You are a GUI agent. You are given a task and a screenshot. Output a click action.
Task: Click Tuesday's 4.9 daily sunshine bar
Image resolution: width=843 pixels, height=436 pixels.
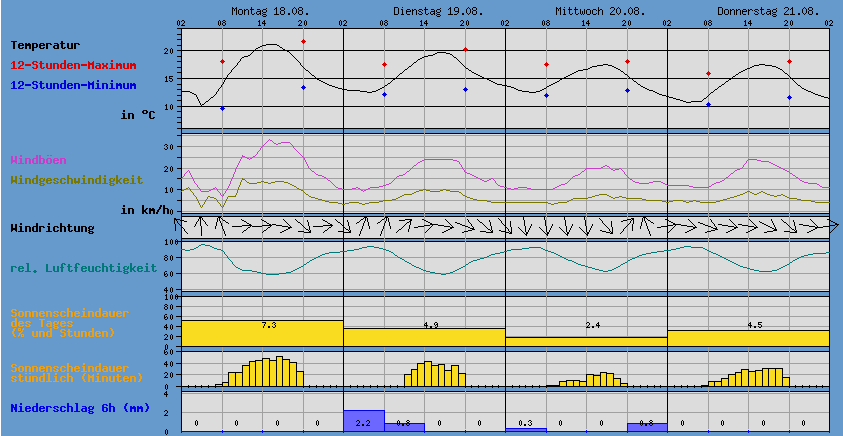coord(424,338)
